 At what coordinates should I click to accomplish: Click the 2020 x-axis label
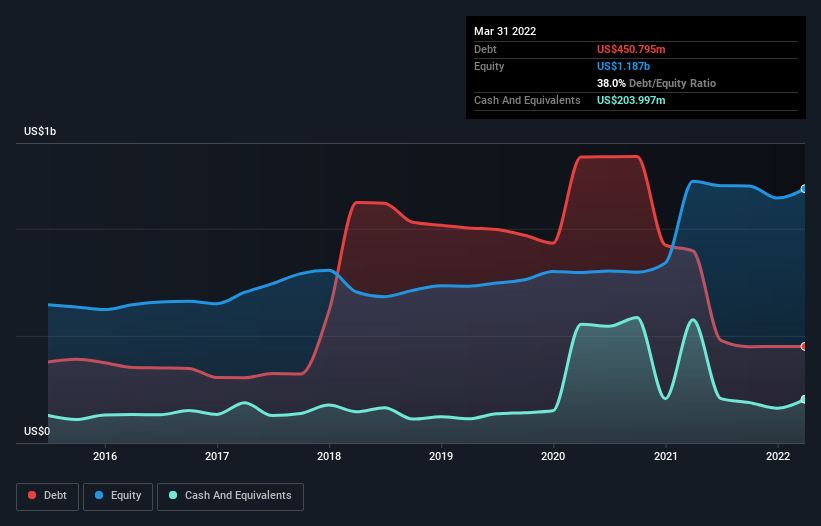tap(553, 456)
